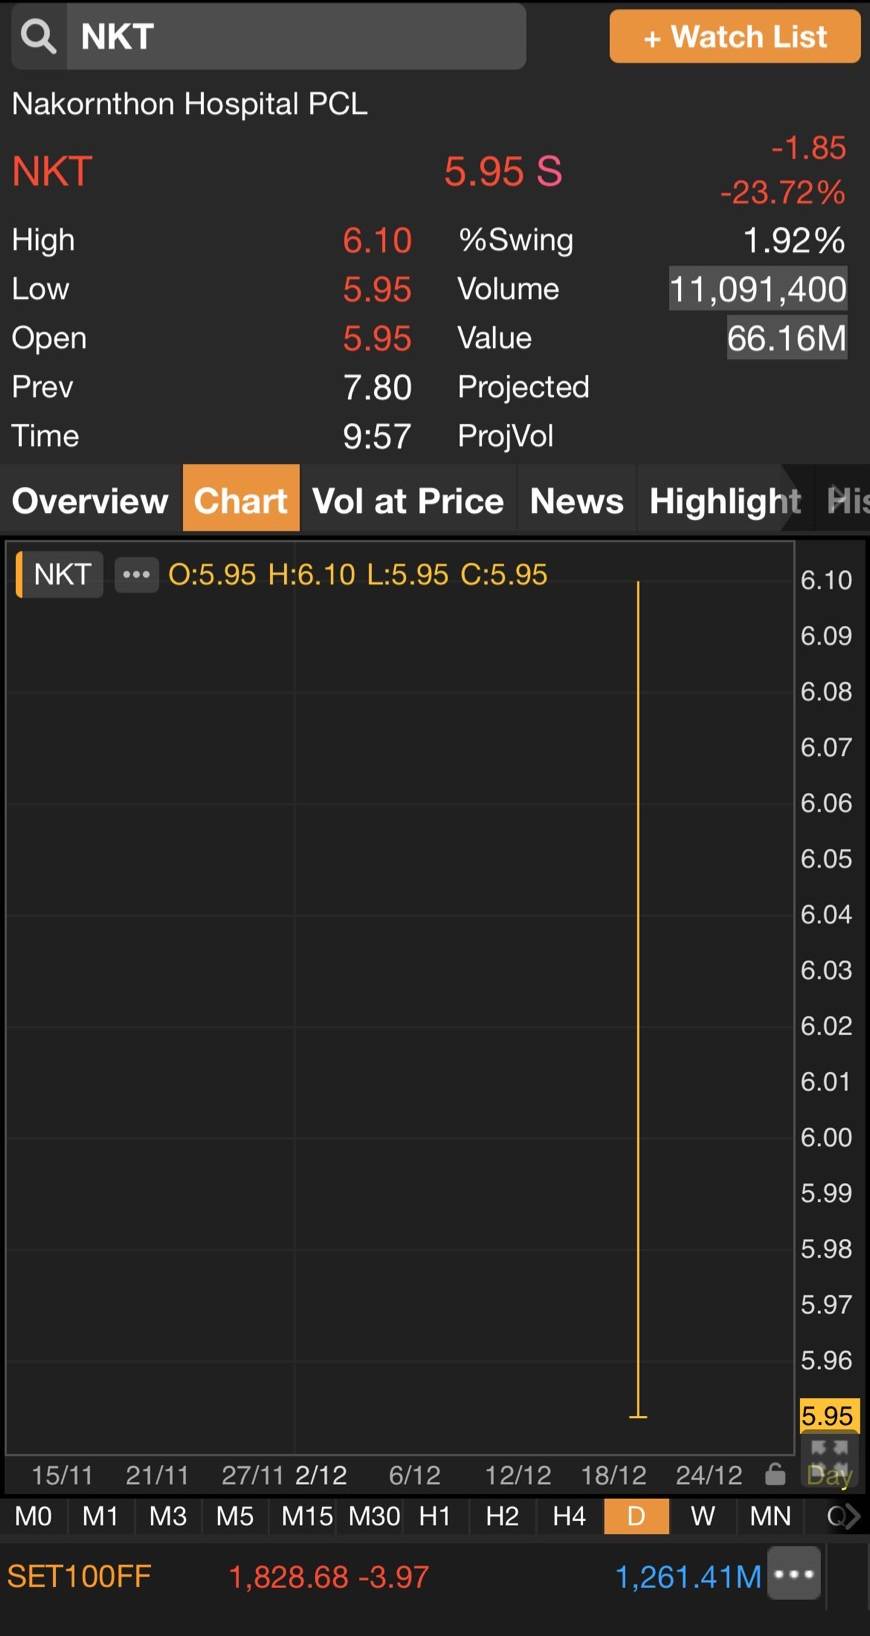Tap the 2/12 date on chart axis
Viewport: 870px width, 1636px height.
click(321, 1475)
